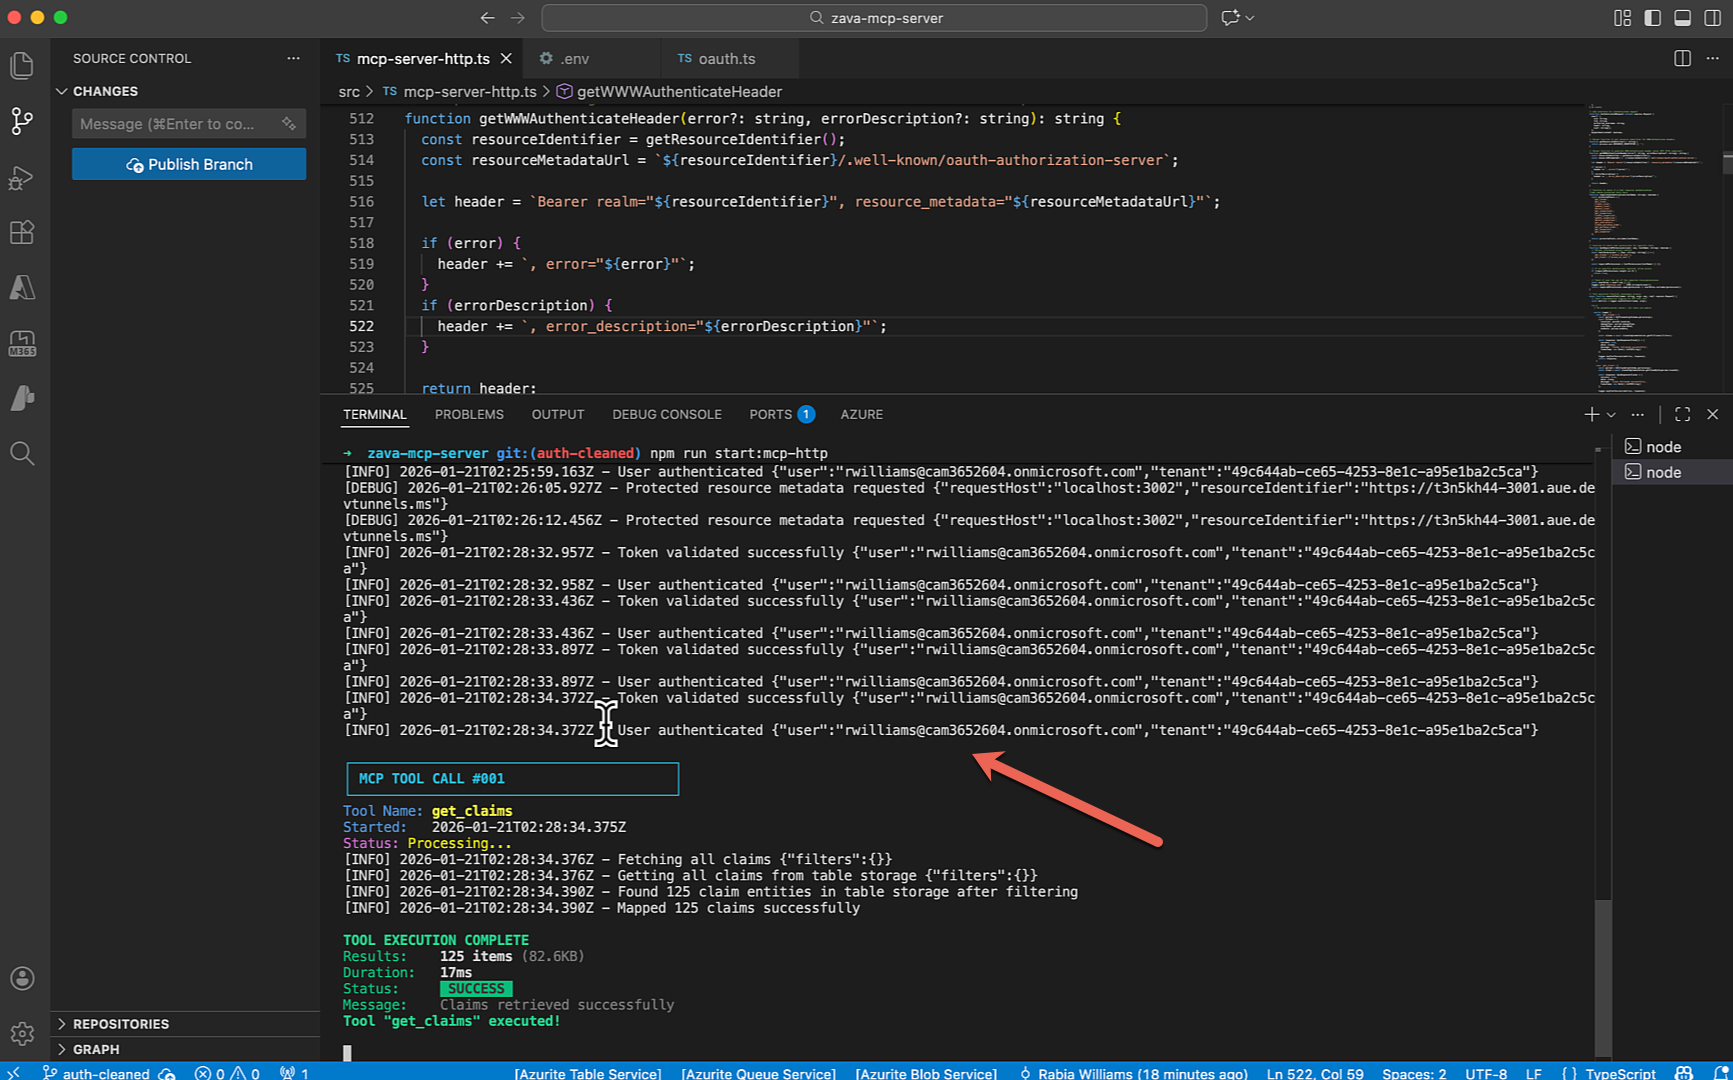Open the Microsoft 365 Agents Toolkit view
Image resolution: width=1733 pixels, height=1080 pixels.
point(22,342)
